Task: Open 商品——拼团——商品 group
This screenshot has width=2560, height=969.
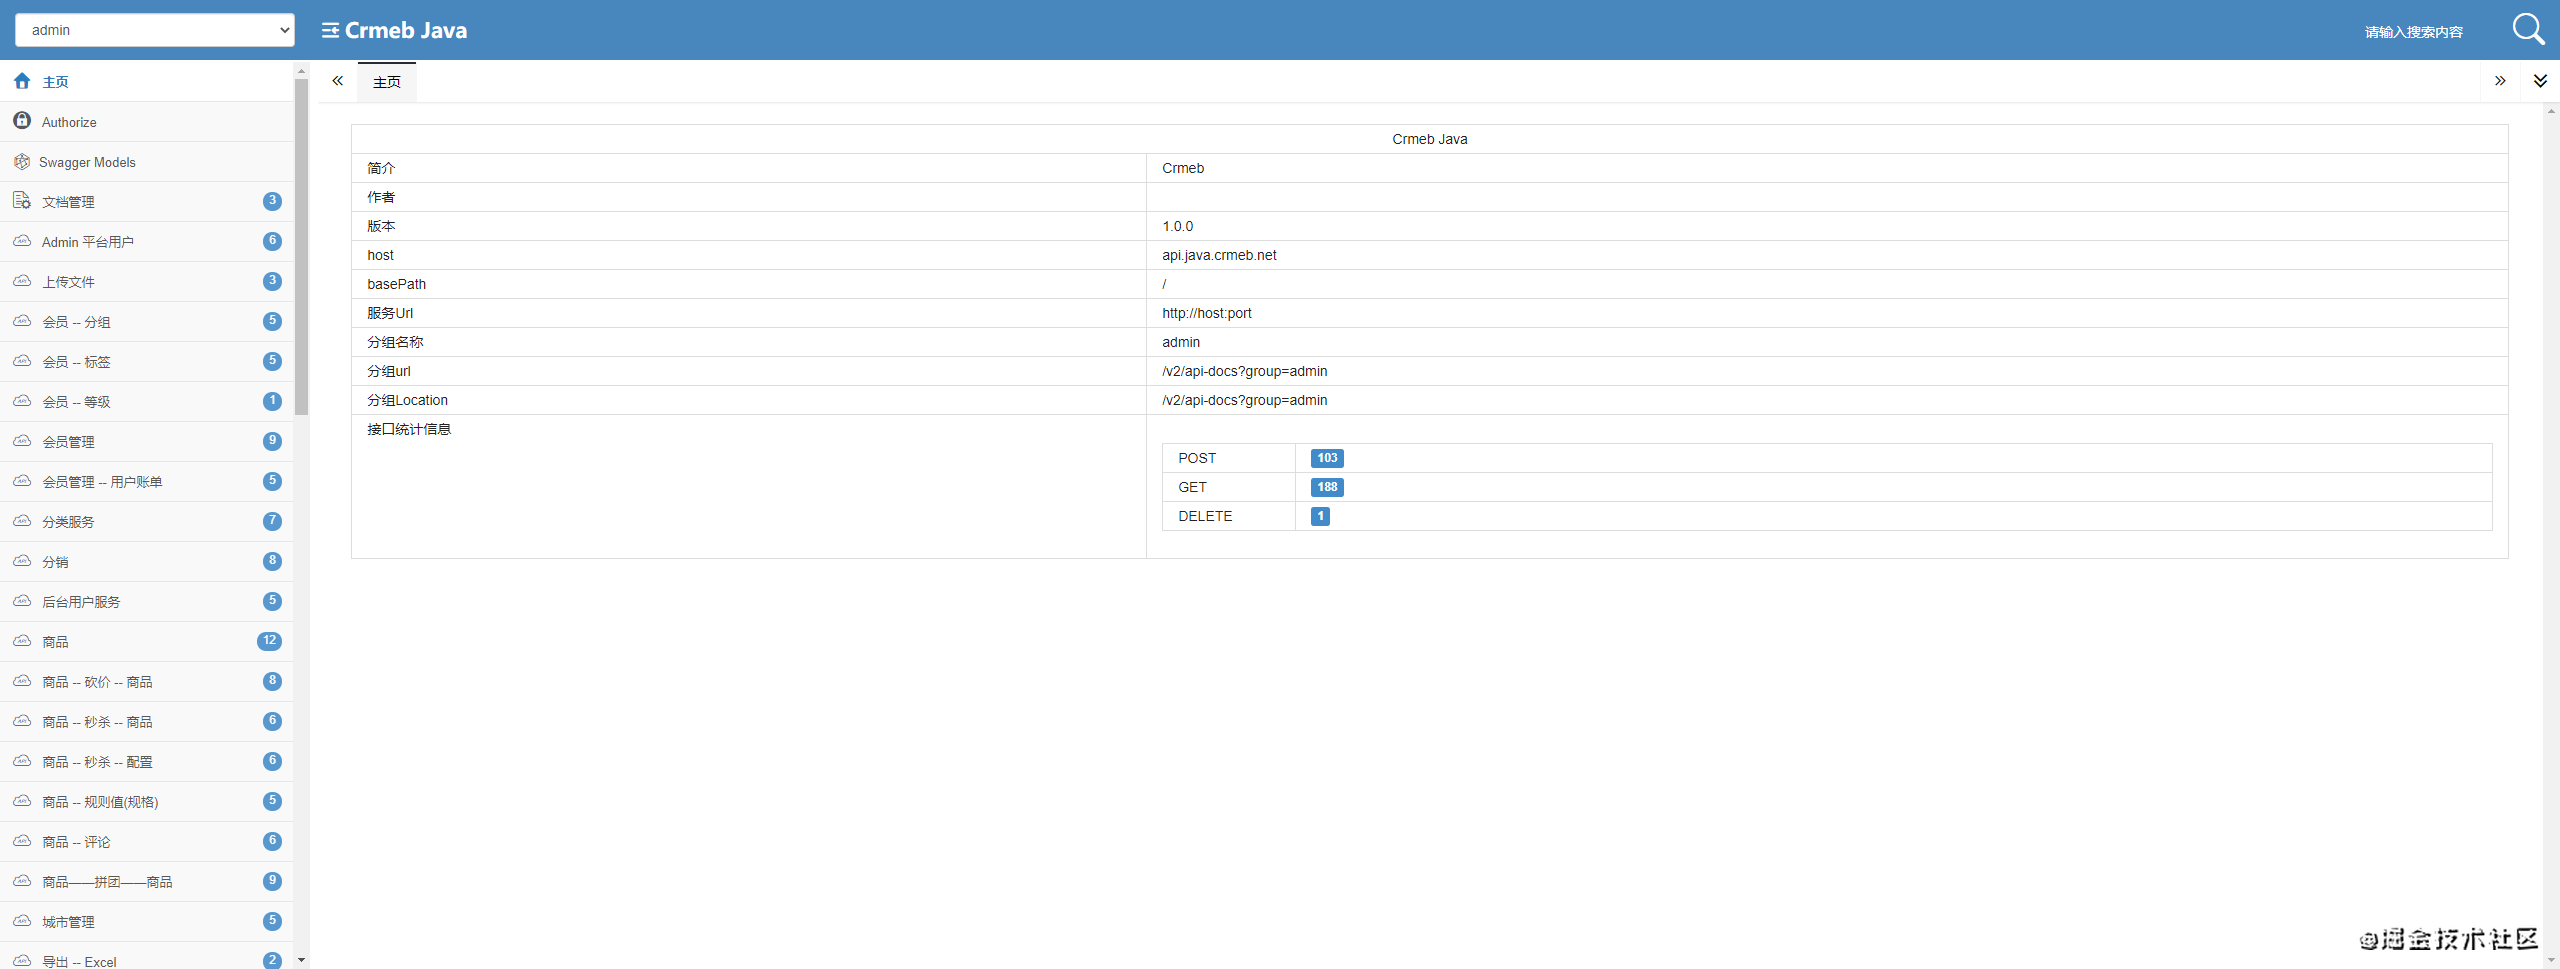Action: pyautogui.click(x=147, y=882)
